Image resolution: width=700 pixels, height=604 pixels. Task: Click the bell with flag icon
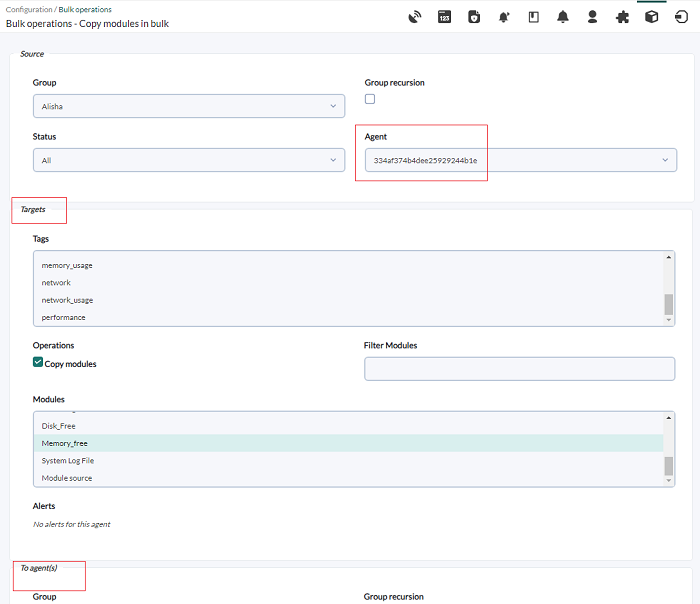point(504,17)
